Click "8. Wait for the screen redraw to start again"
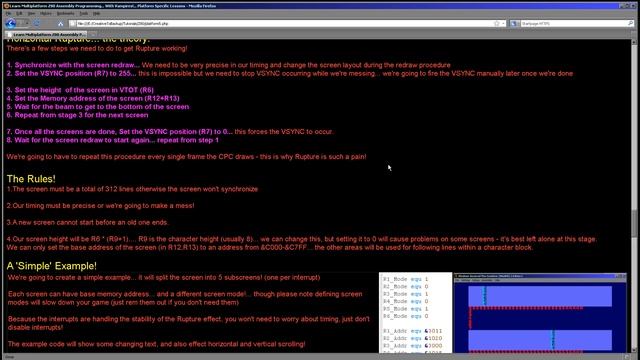640x360 pixels. [113, 140]
